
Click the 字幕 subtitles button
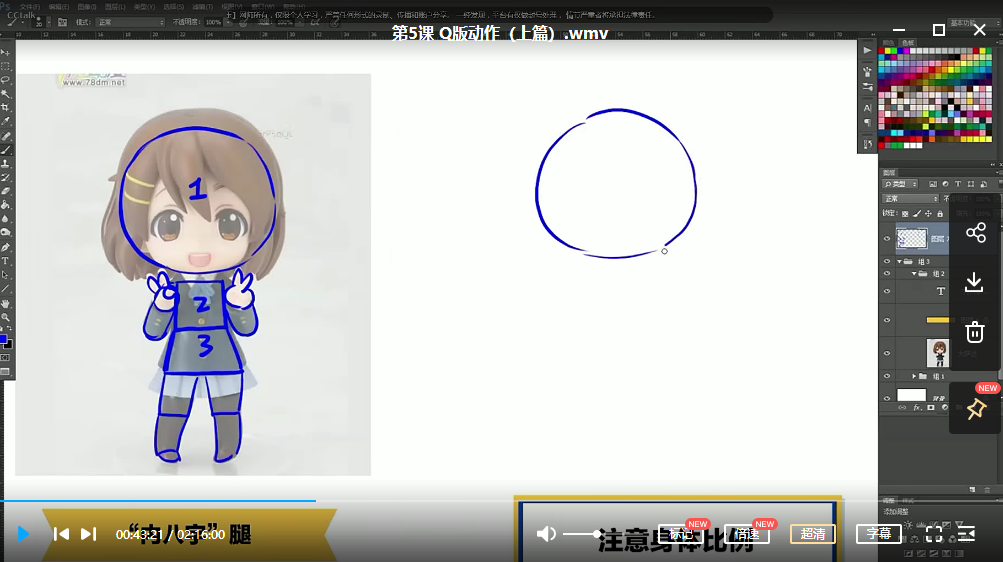point(879,534)
